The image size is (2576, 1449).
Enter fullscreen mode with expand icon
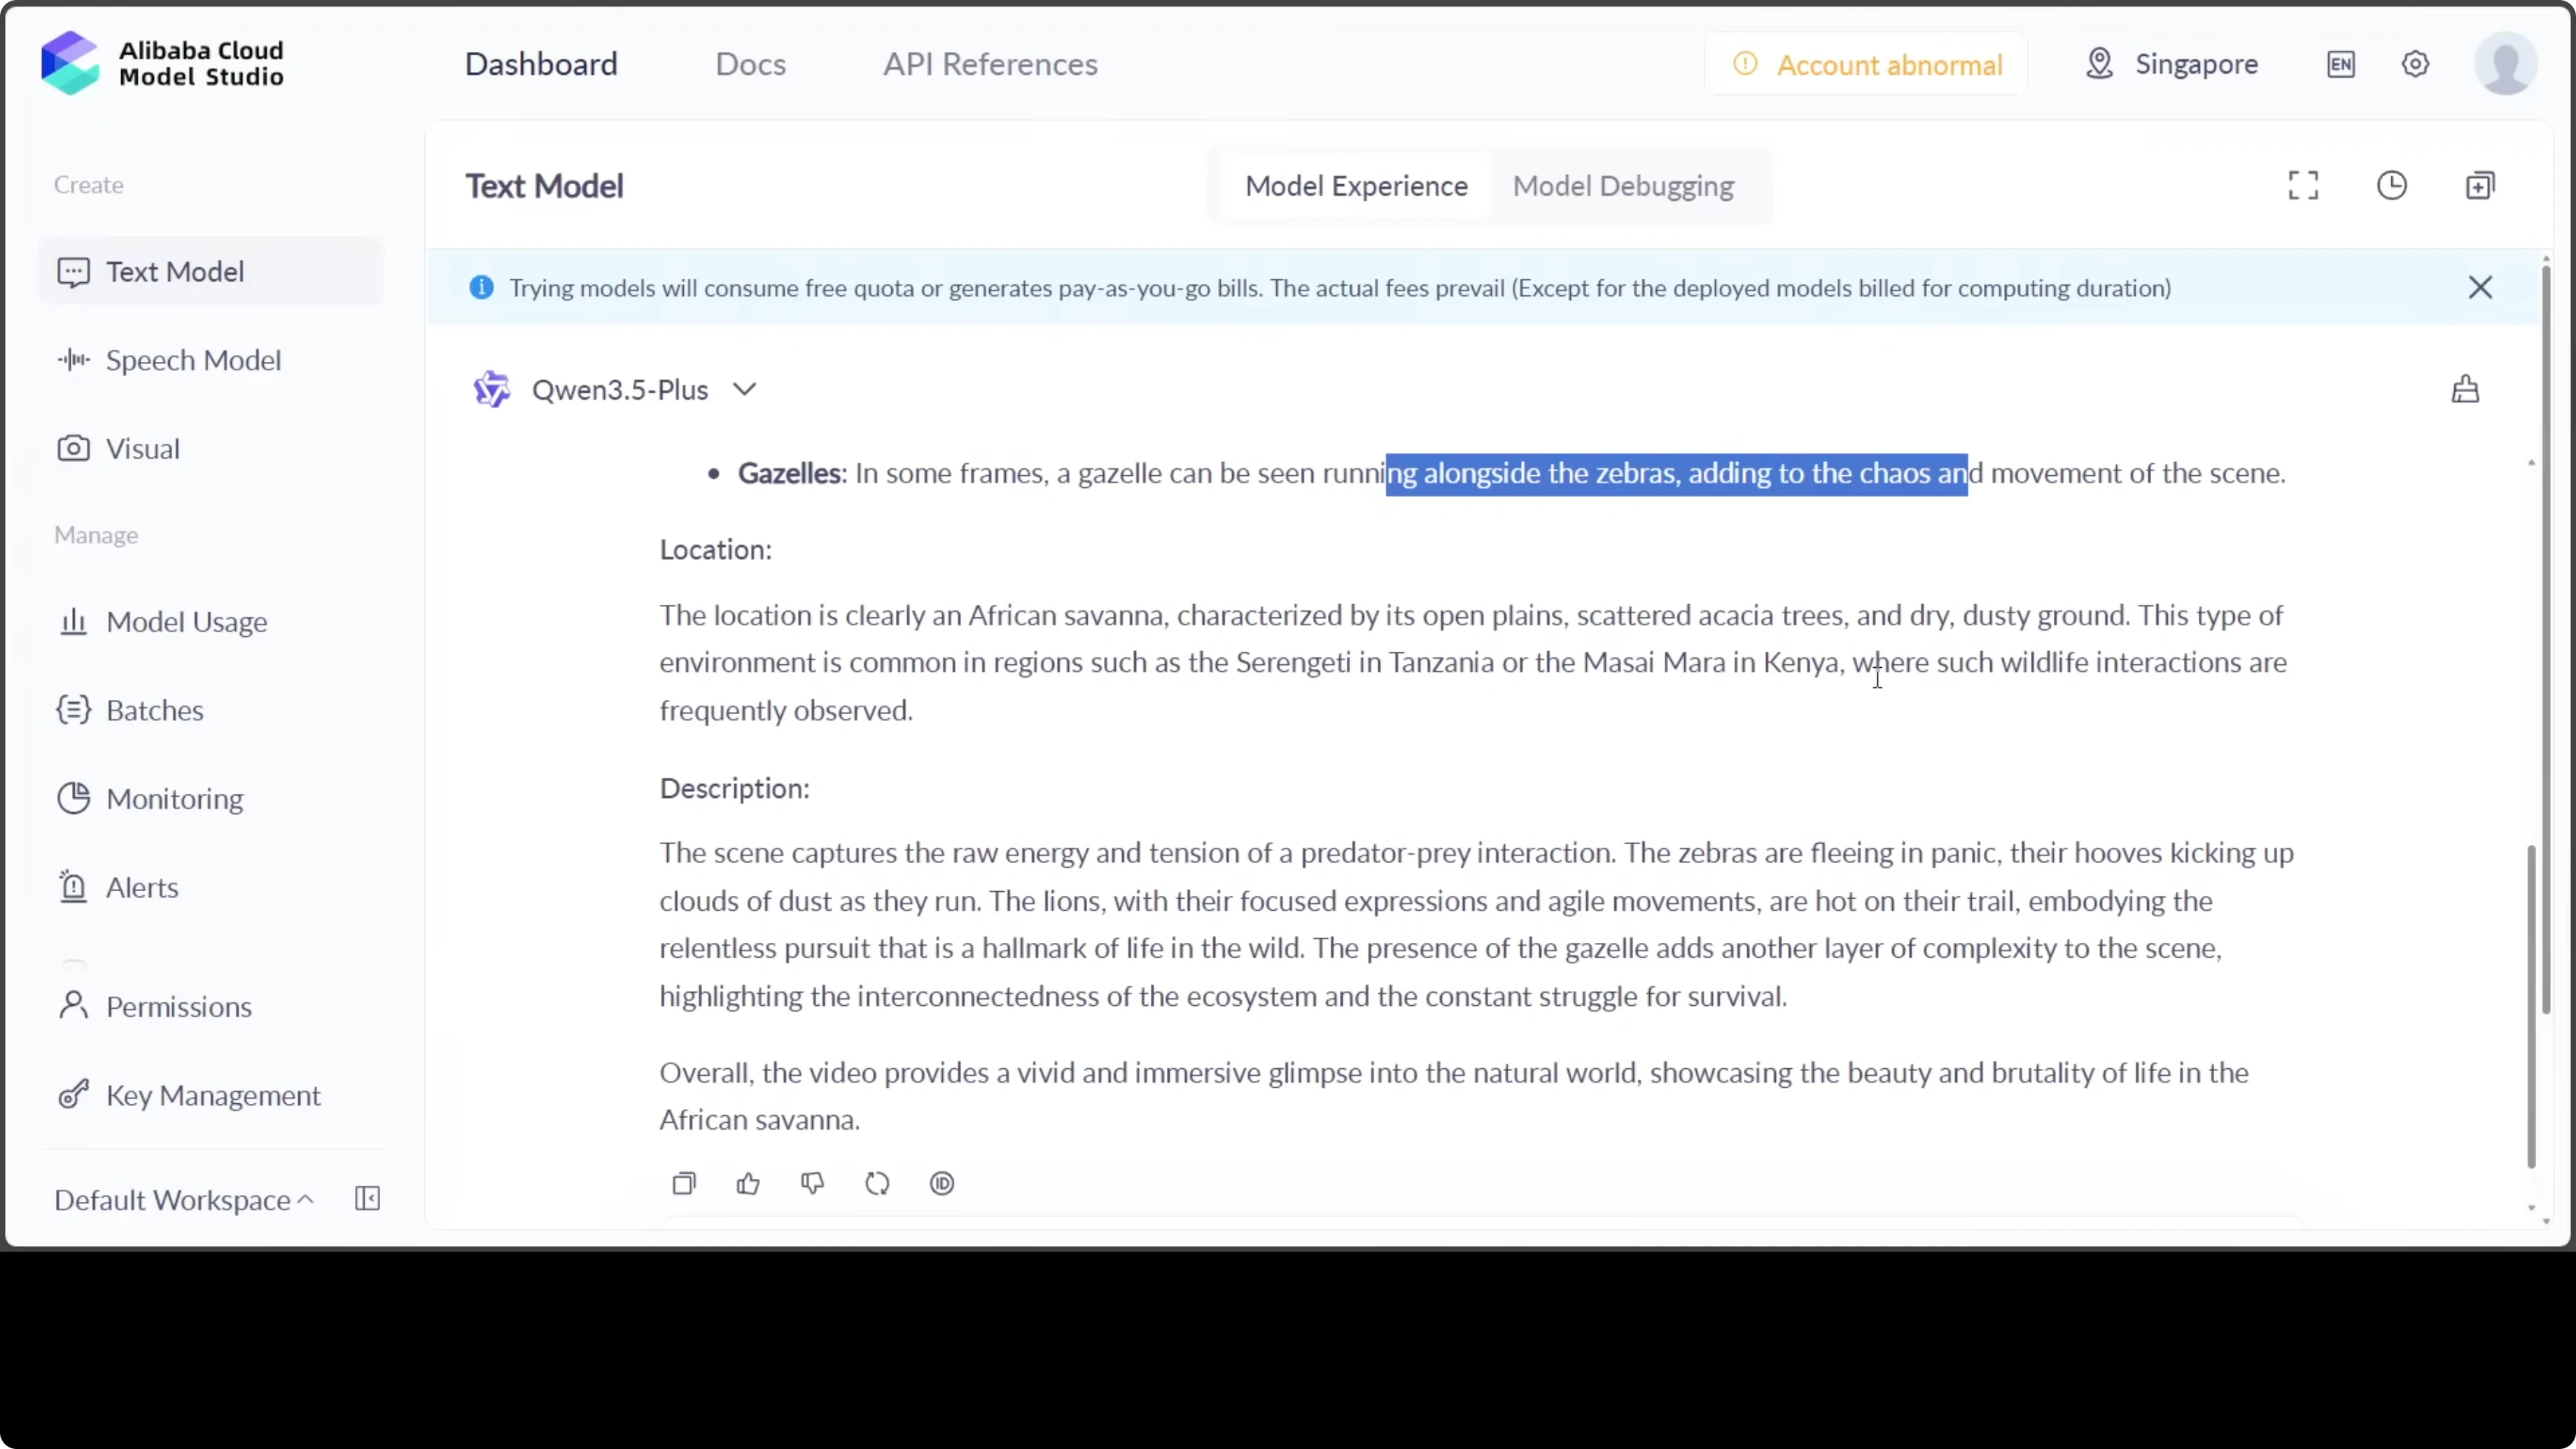(x=2303, y=185)
